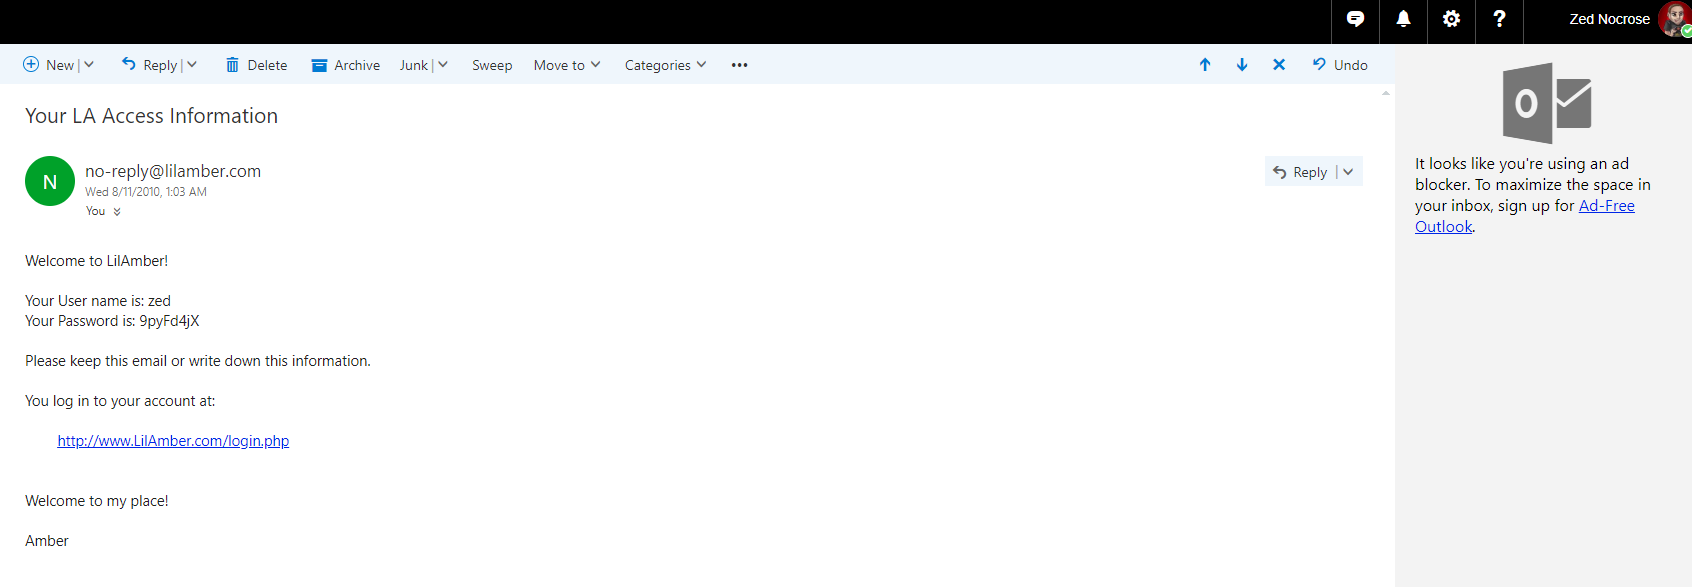This screenshot has width=1692, height=587.
Task: Click Zed Nocrose profile picture
Action: click(x=1675, y=19)
